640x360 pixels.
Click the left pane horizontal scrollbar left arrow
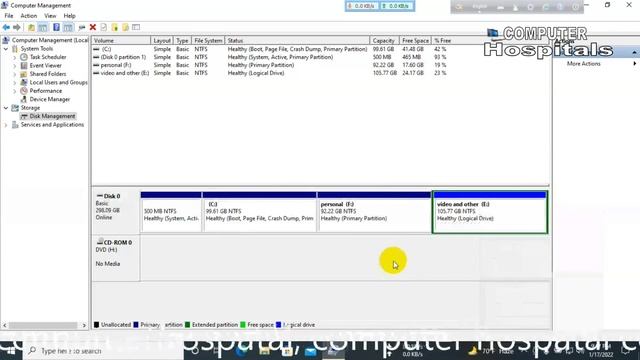pos(5,325)
